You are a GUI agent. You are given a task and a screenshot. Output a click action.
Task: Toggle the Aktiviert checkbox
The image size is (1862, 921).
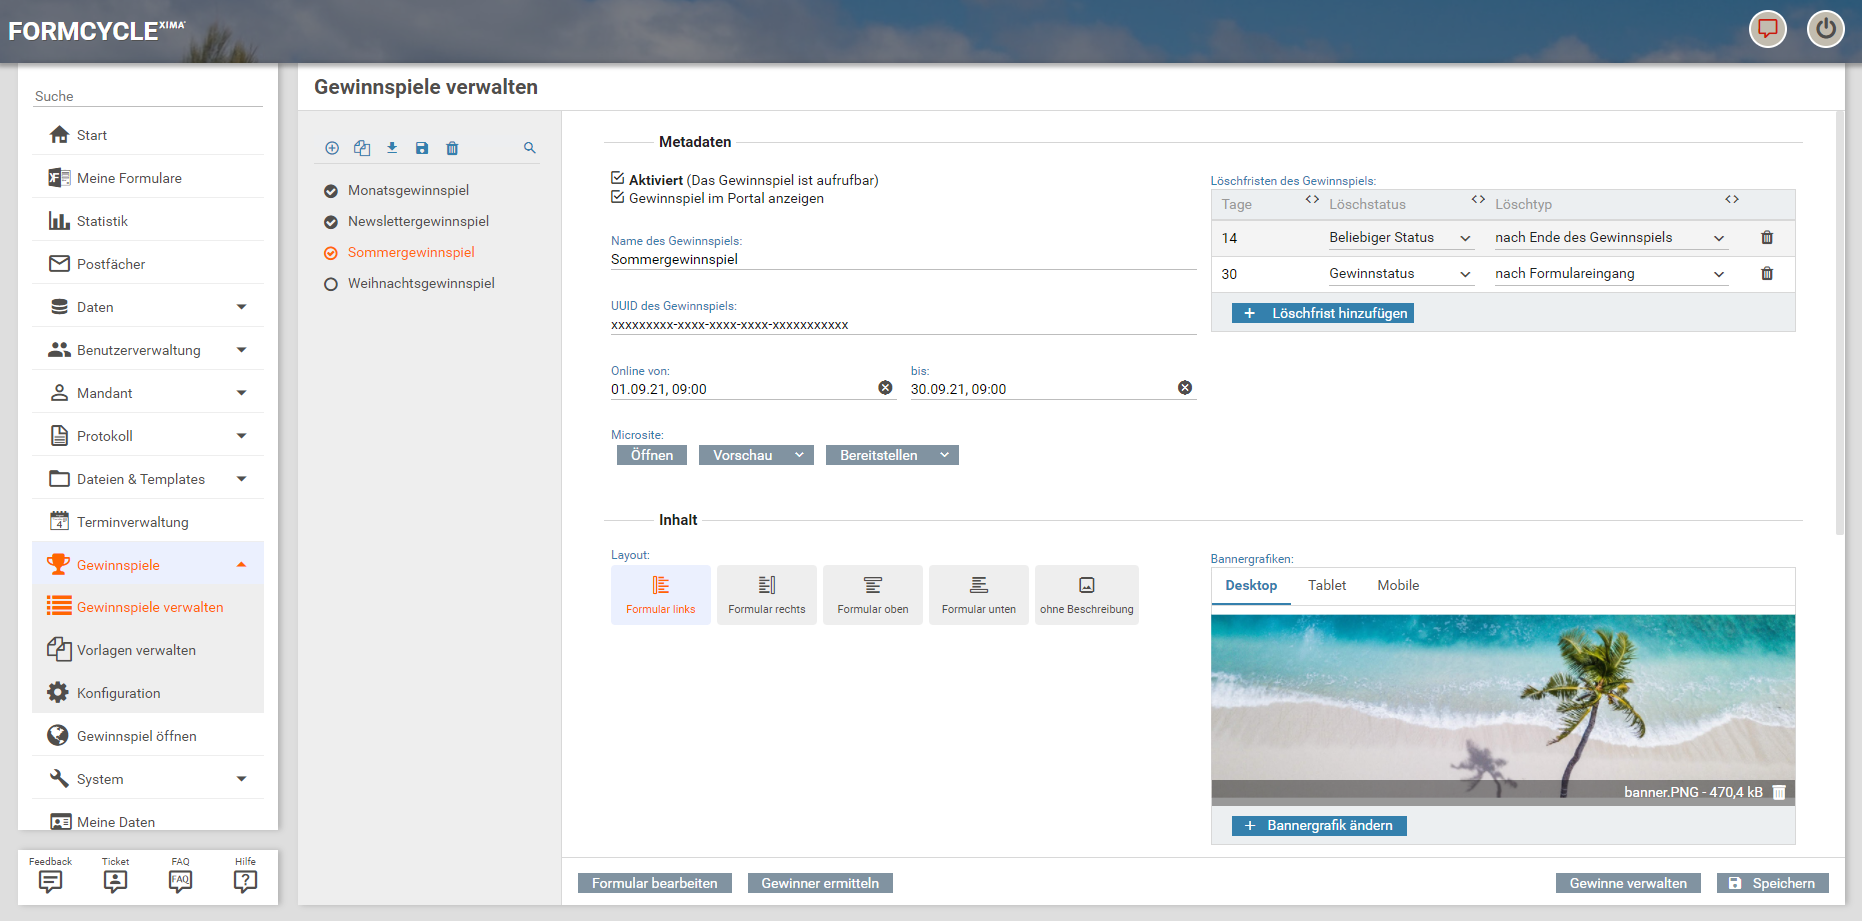coord(618,179)
